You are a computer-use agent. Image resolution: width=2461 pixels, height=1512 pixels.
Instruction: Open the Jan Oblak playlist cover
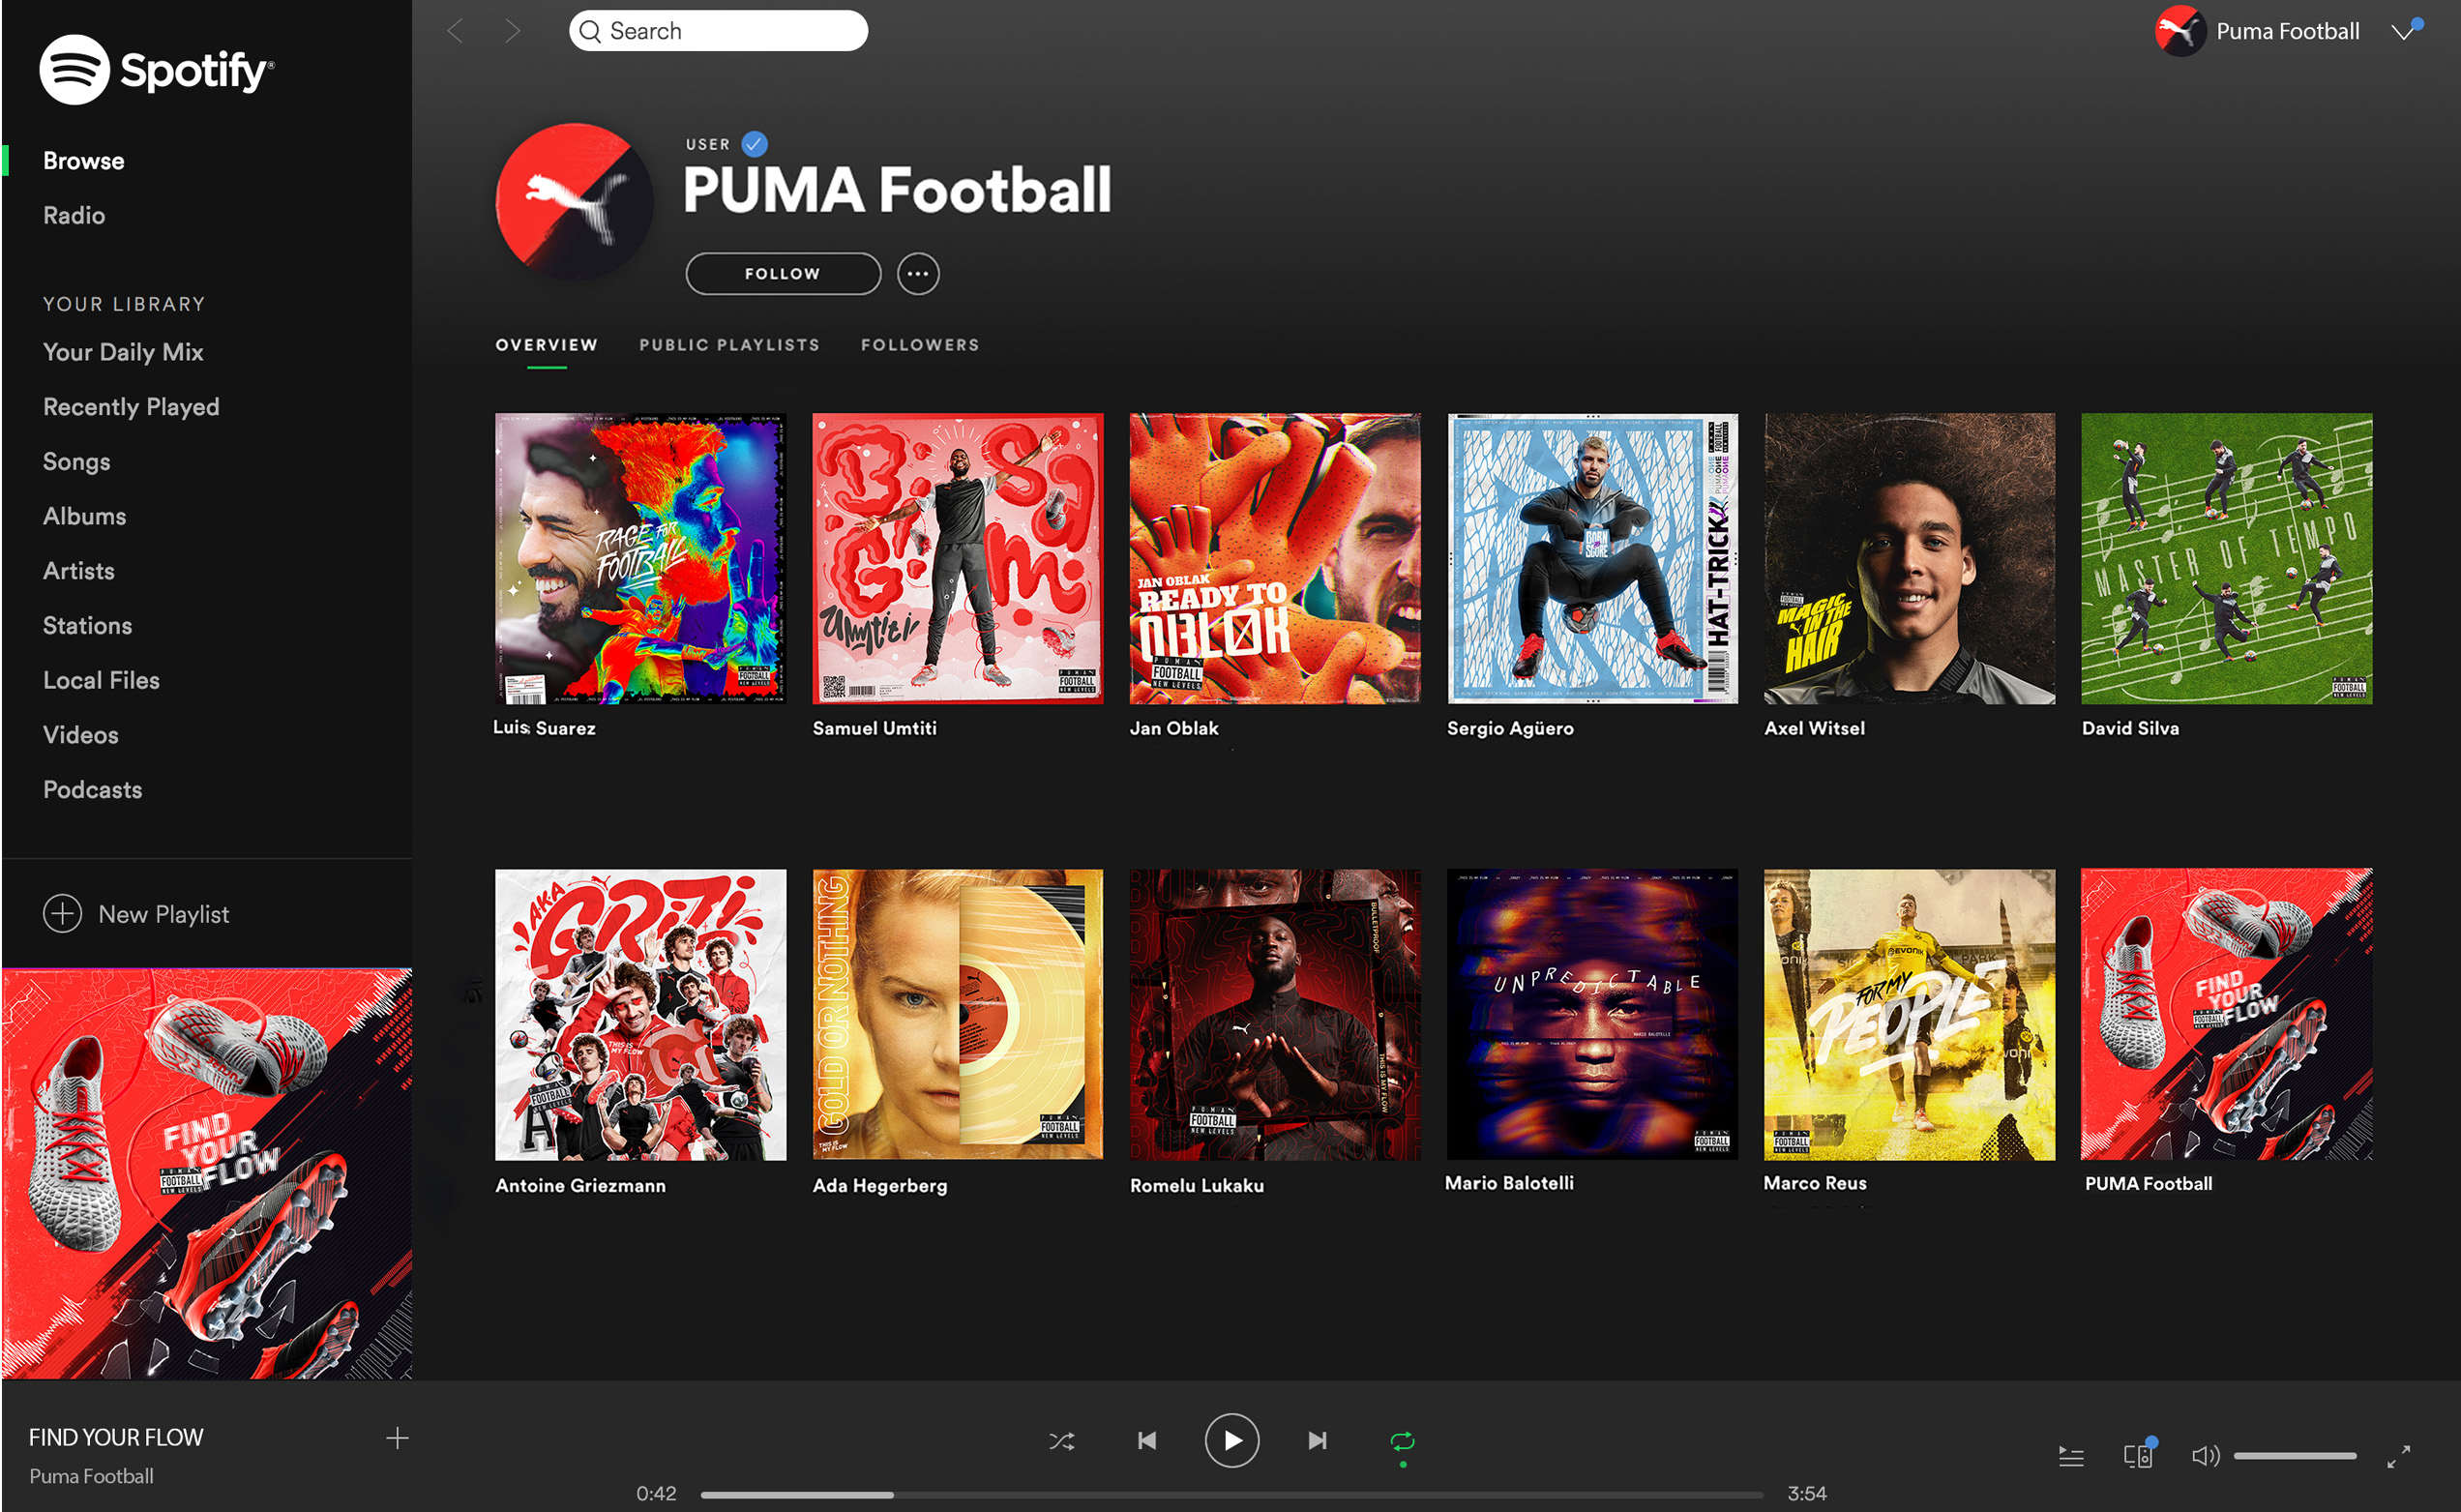(1274, 558)
